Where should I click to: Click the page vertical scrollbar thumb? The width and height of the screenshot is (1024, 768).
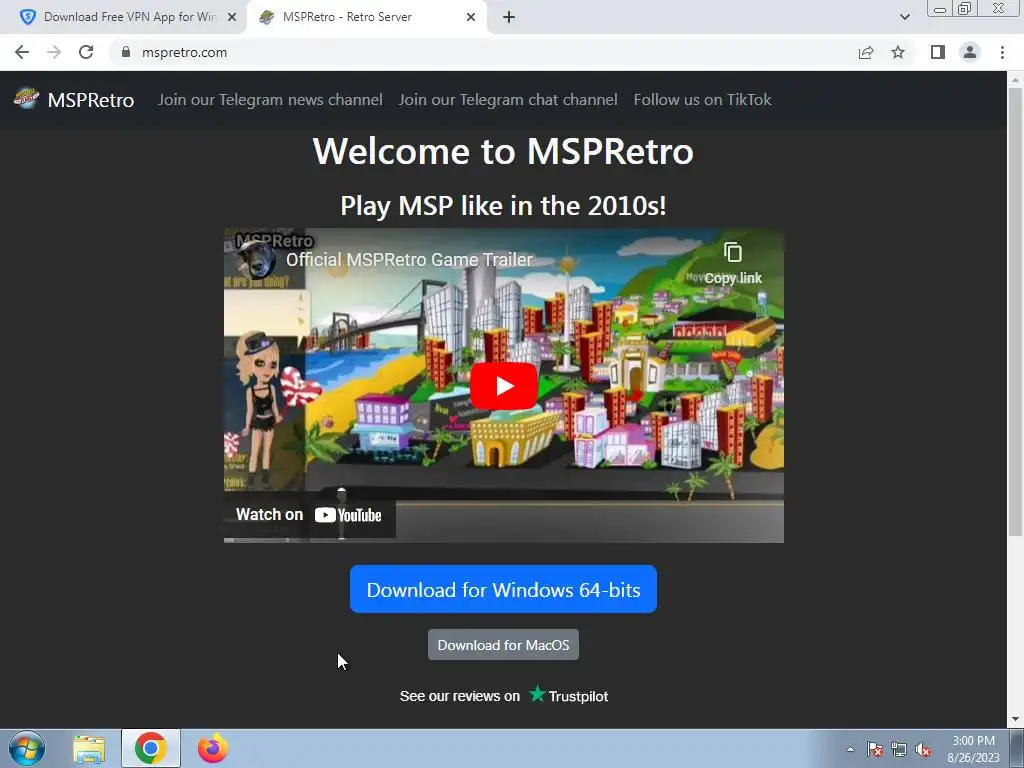click(x=1015, y=310)
